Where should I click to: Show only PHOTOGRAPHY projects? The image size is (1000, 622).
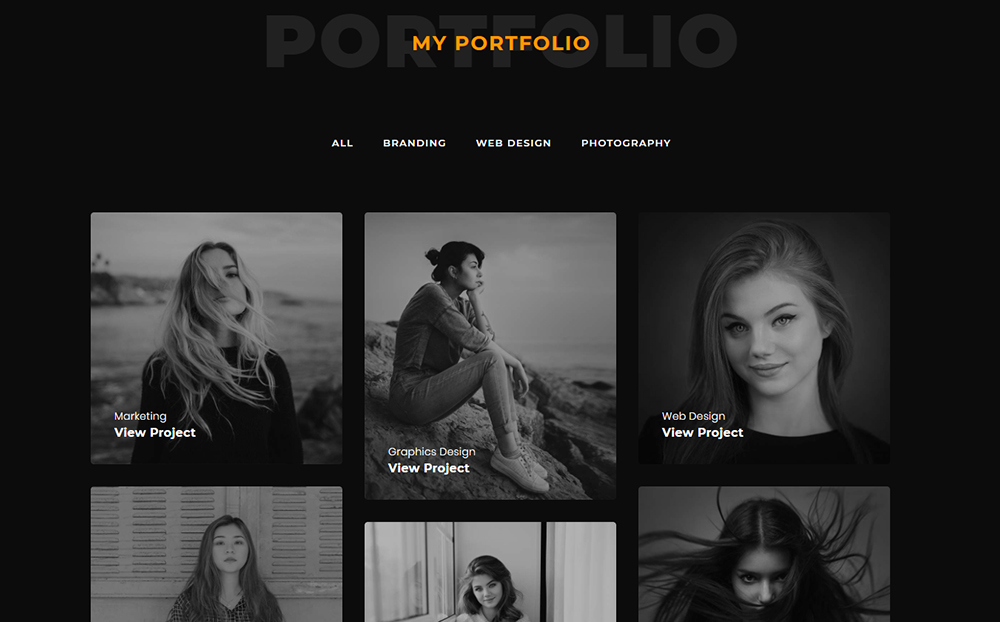tap(626, 143)
